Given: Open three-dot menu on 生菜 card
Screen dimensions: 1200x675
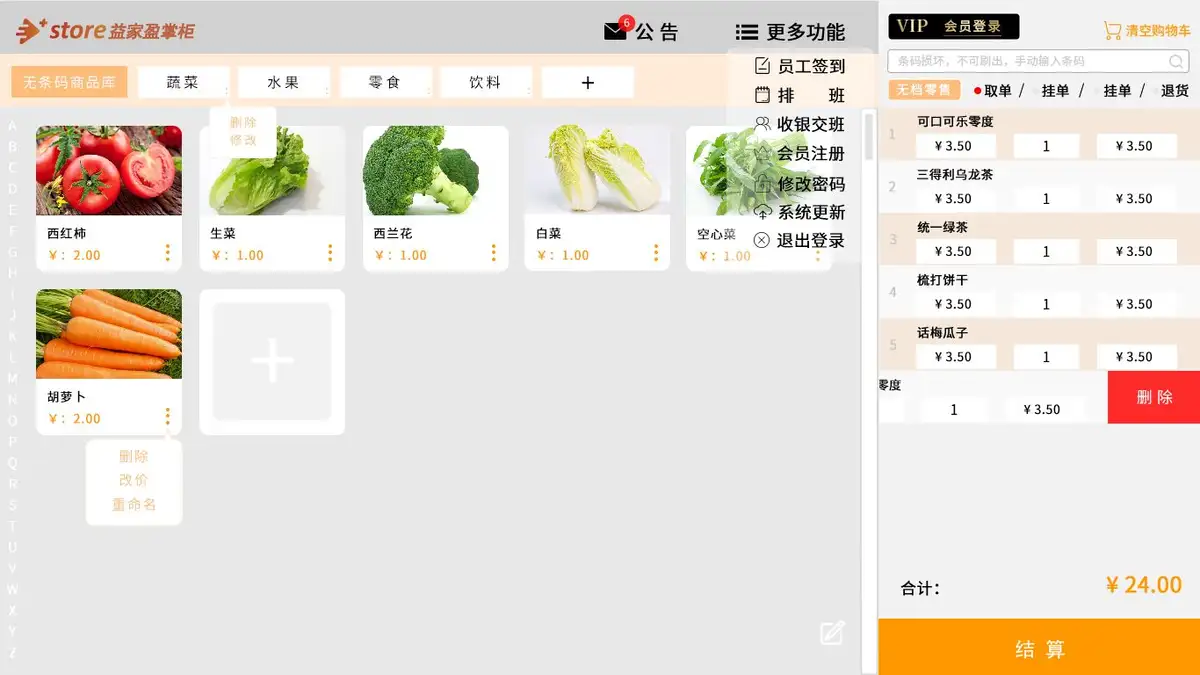Looking at the screenshot, I should point(330,253).
